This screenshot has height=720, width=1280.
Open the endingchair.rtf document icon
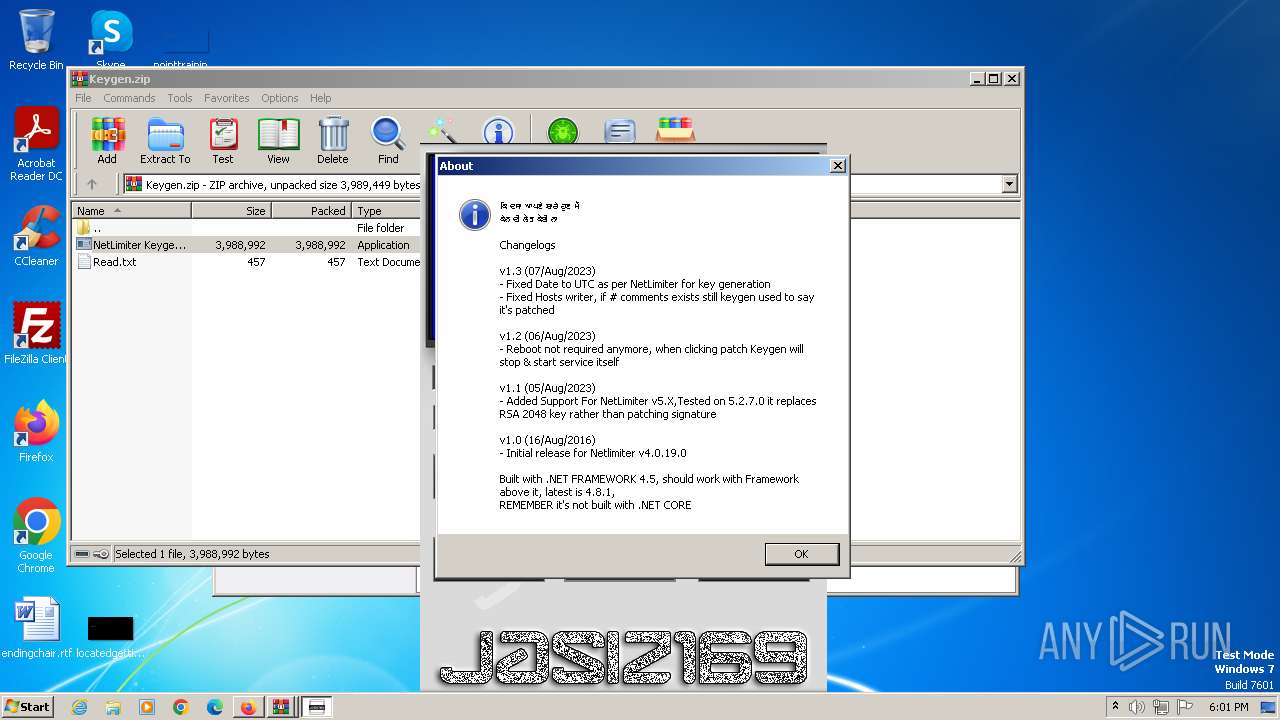click(37, 628)
